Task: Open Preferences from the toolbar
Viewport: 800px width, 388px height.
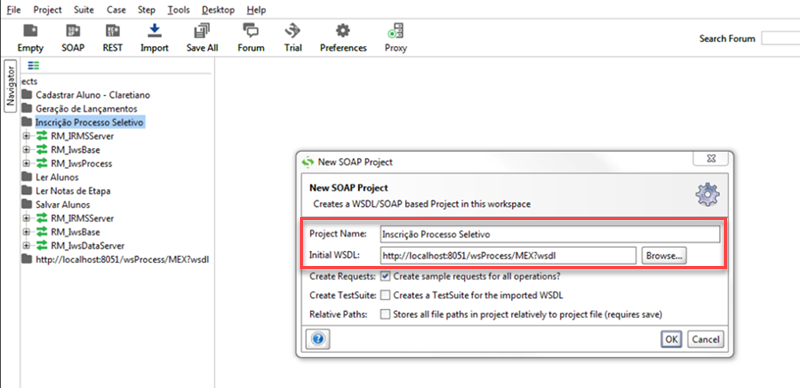Action: 343,38
